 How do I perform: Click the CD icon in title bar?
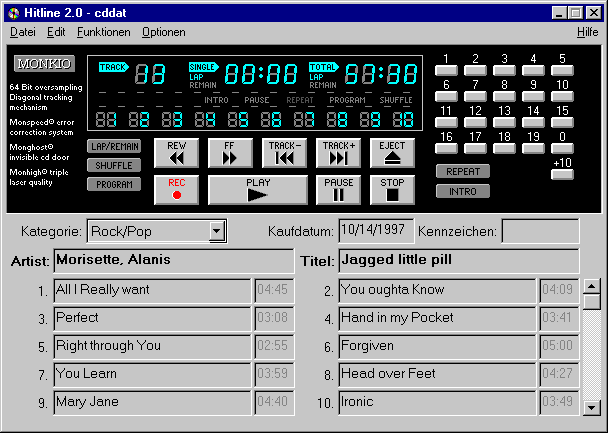pyautogui.click(x=14, y=14)
